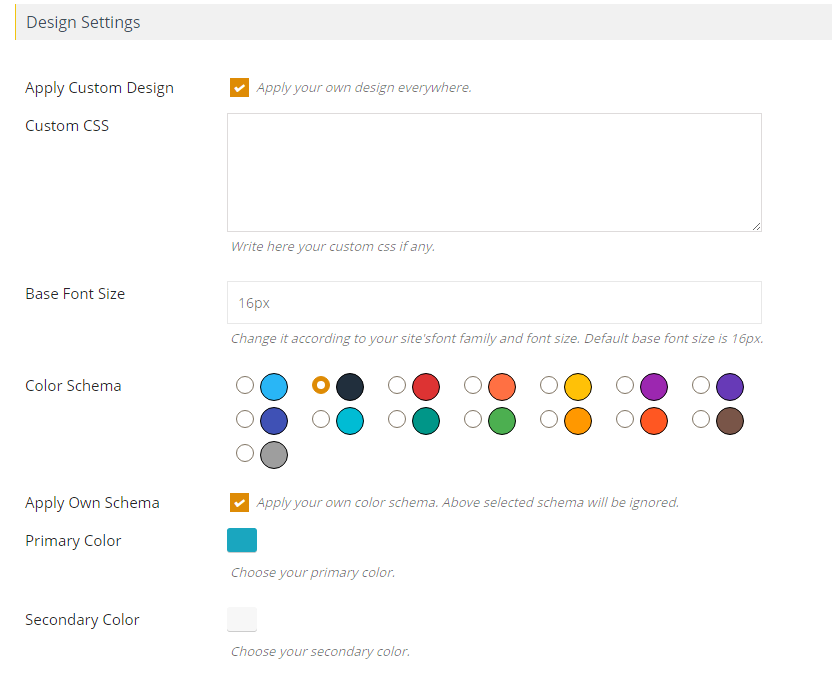The width and height of the screenshot is (832, 681).
Task: Toggle the Apply Custom Design checkbox
Action: click(239, 88)
